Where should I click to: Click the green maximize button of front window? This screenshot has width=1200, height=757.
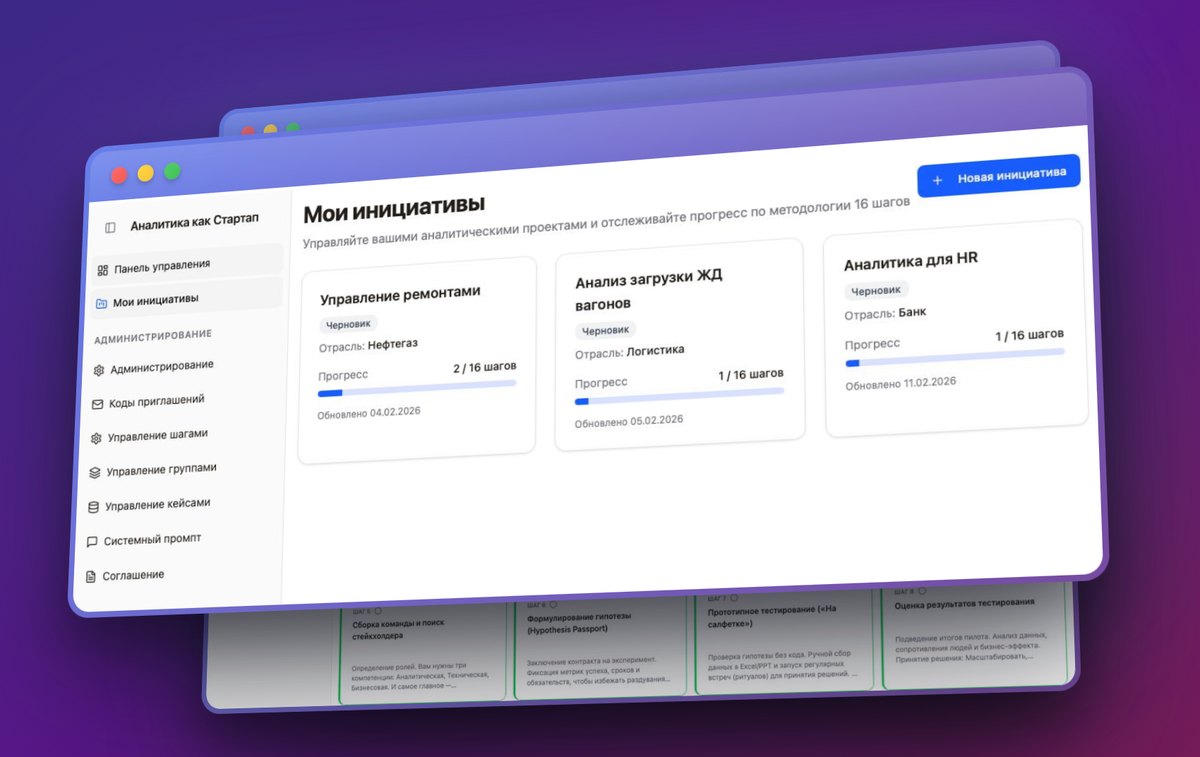pyautogui.click(x=172, y=171)
